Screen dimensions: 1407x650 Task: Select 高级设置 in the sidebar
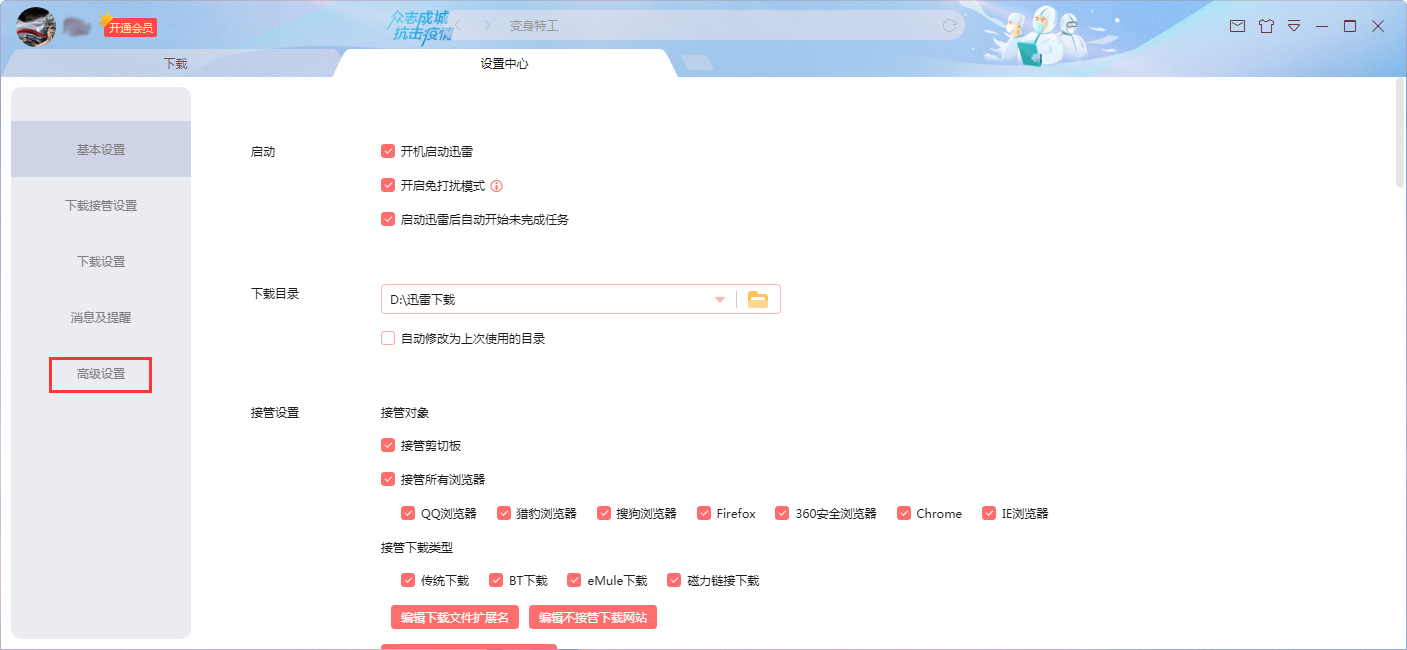pyautogui.click(x=100, y=374)
